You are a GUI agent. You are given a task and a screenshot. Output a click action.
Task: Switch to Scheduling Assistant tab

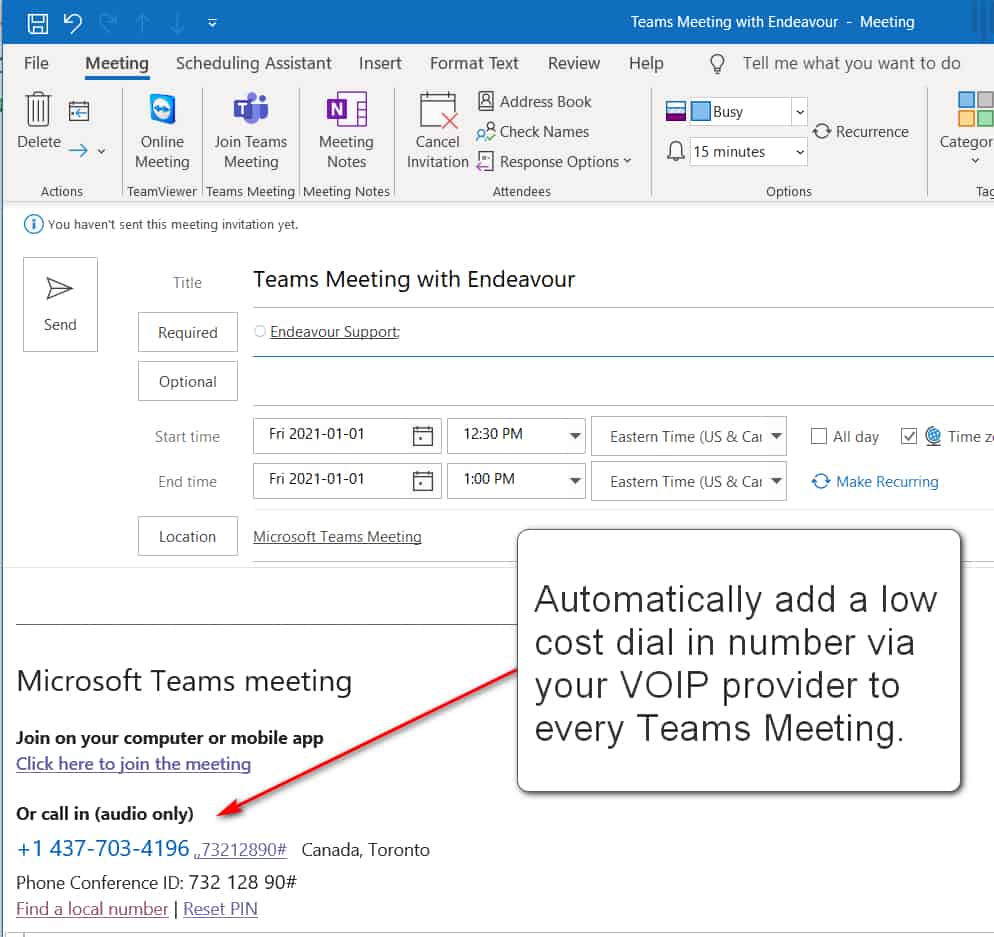(253, 63)
